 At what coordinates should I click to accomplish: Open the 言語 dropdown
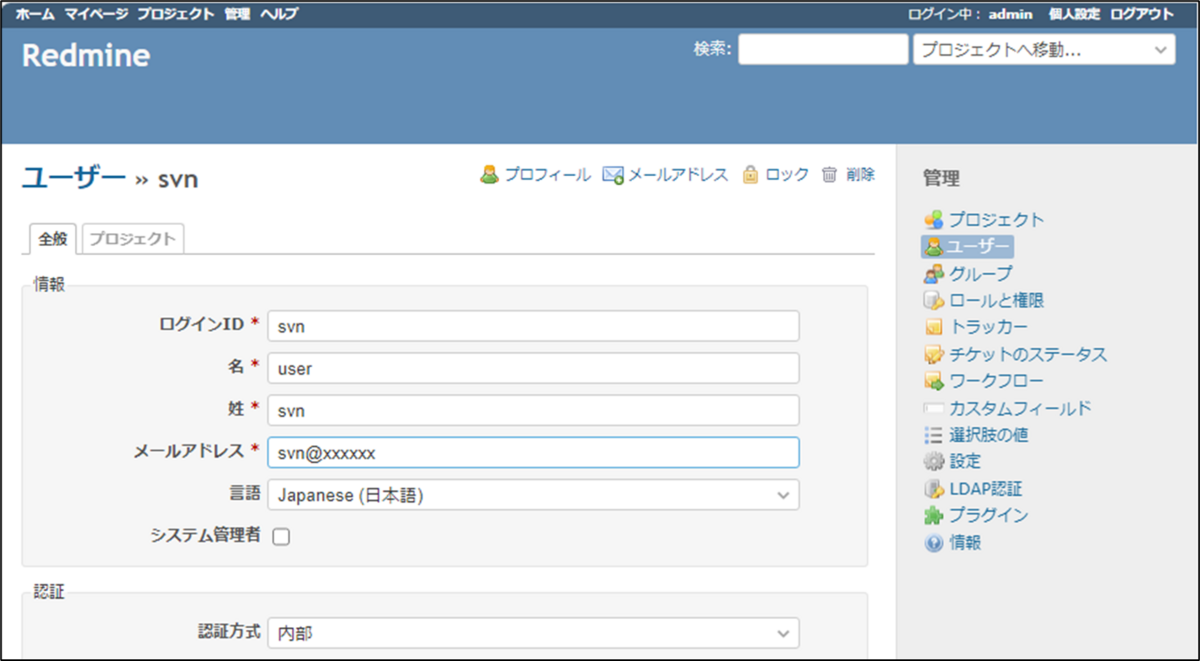pos(533,494)
